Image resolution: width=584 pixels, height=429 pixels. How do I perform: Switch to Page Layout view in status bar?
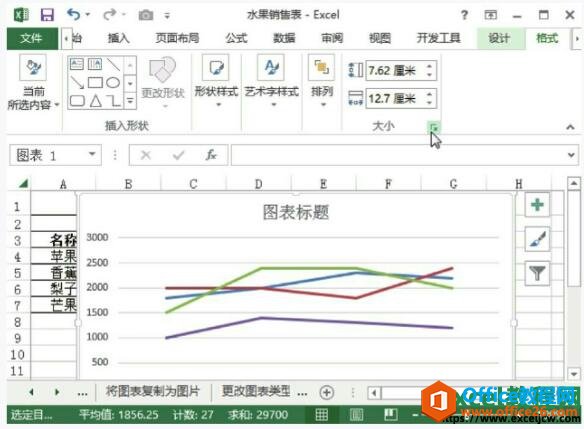(x=356, y=414)
